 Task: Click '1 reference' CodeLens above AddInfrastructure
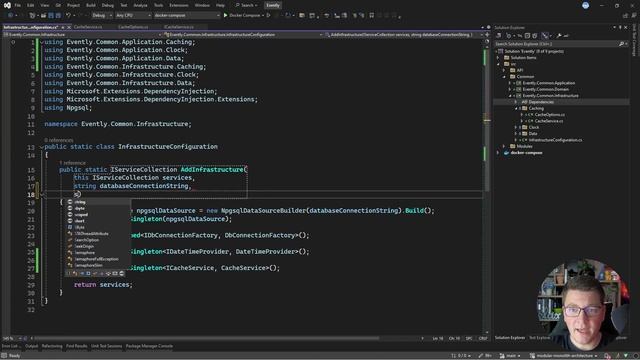tap(73, 163)
